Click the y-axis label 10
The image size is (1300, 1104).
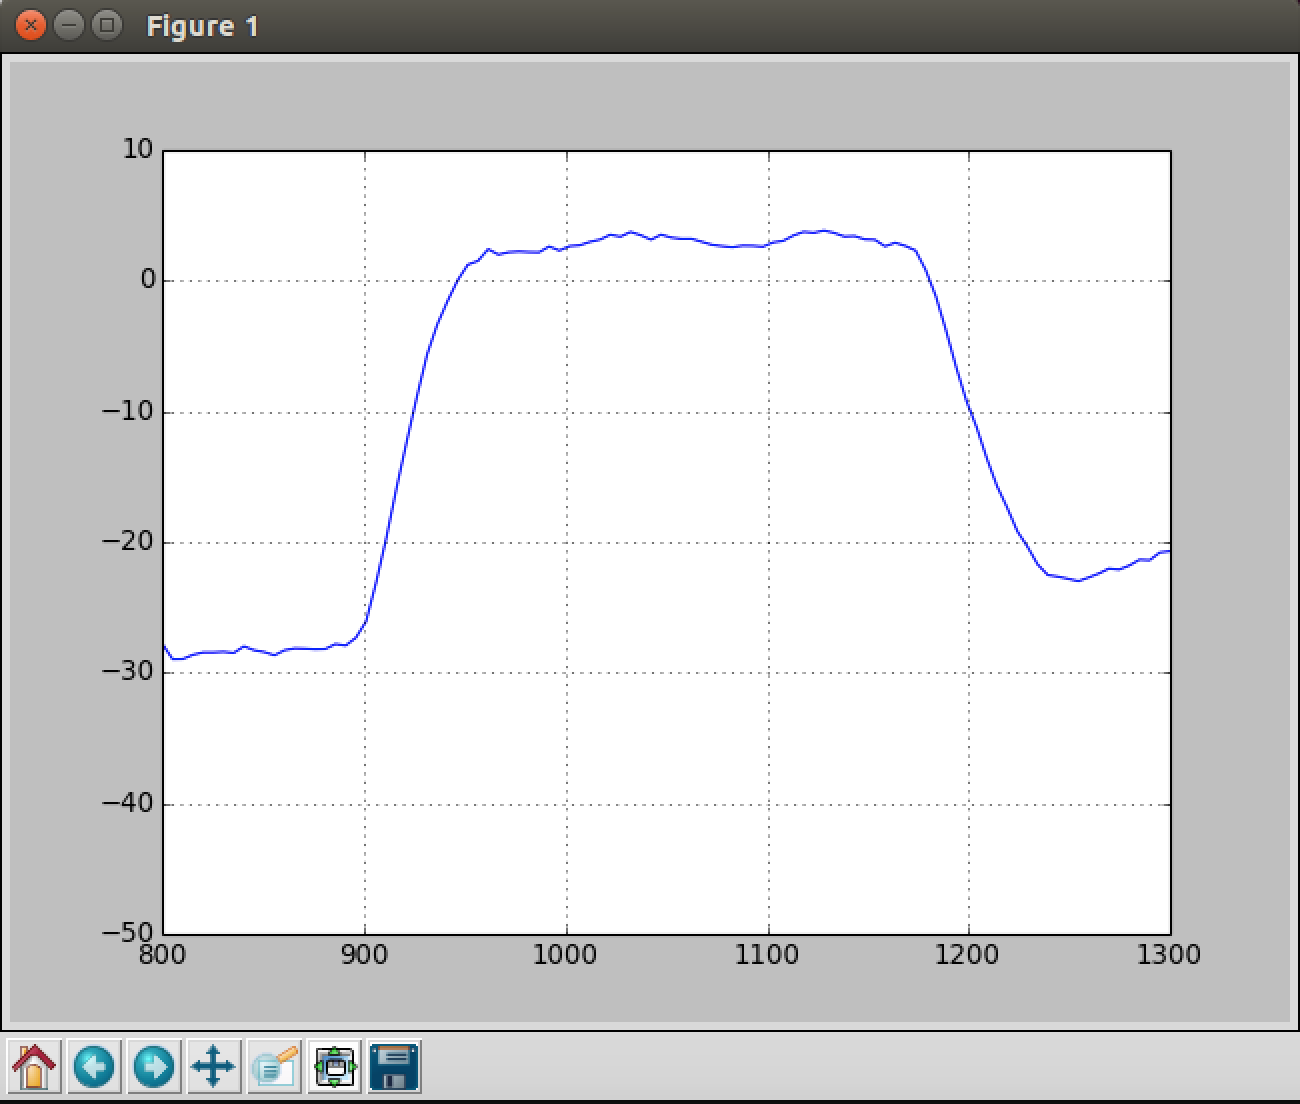(x=138, y=149)
